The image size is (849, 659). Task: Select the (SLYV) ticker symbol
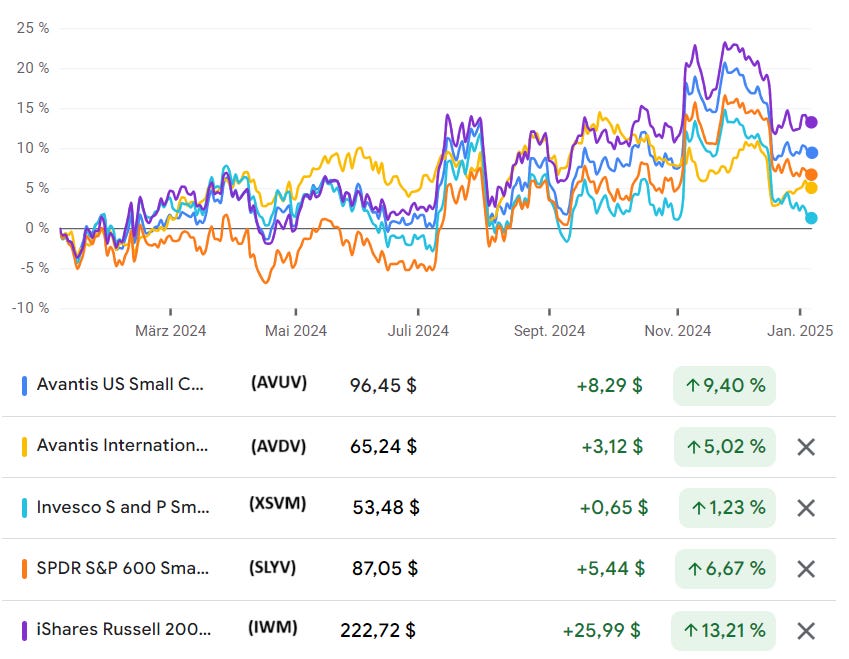[x=272, y=567]
